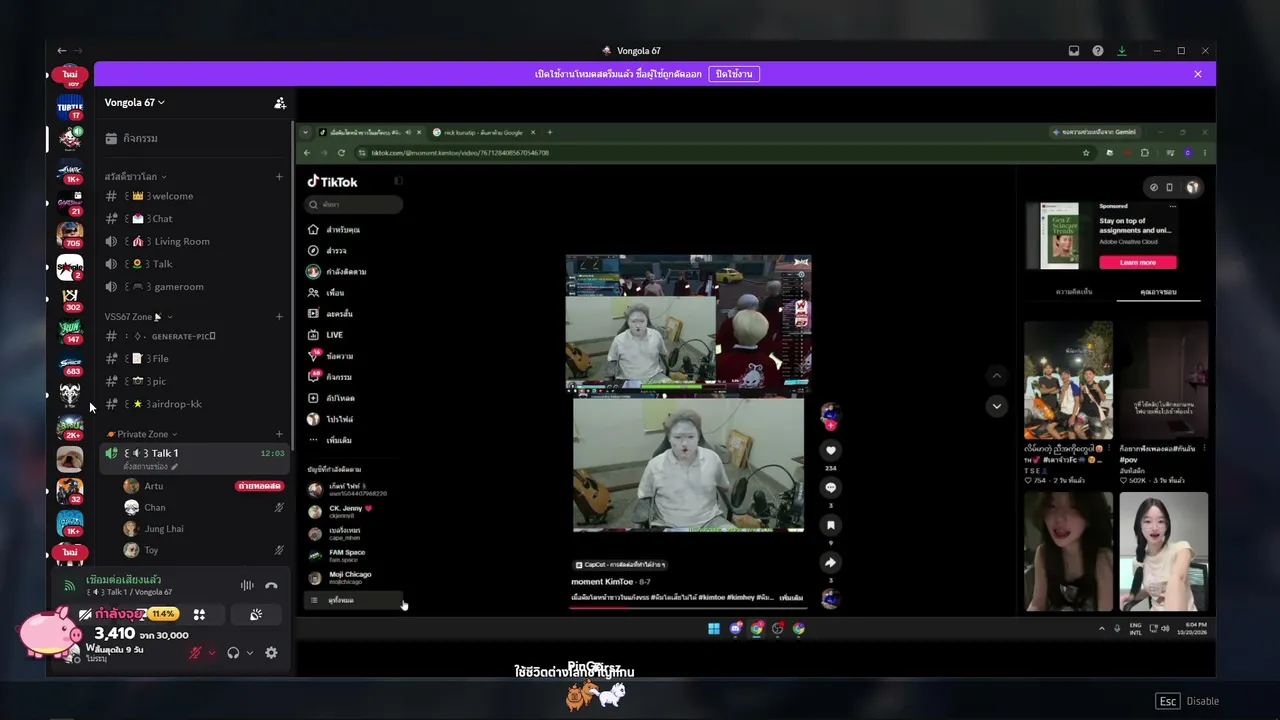Screen dimensions: 1280x720
Task: Invite people with the add-member icon
Action: point(280,103)
